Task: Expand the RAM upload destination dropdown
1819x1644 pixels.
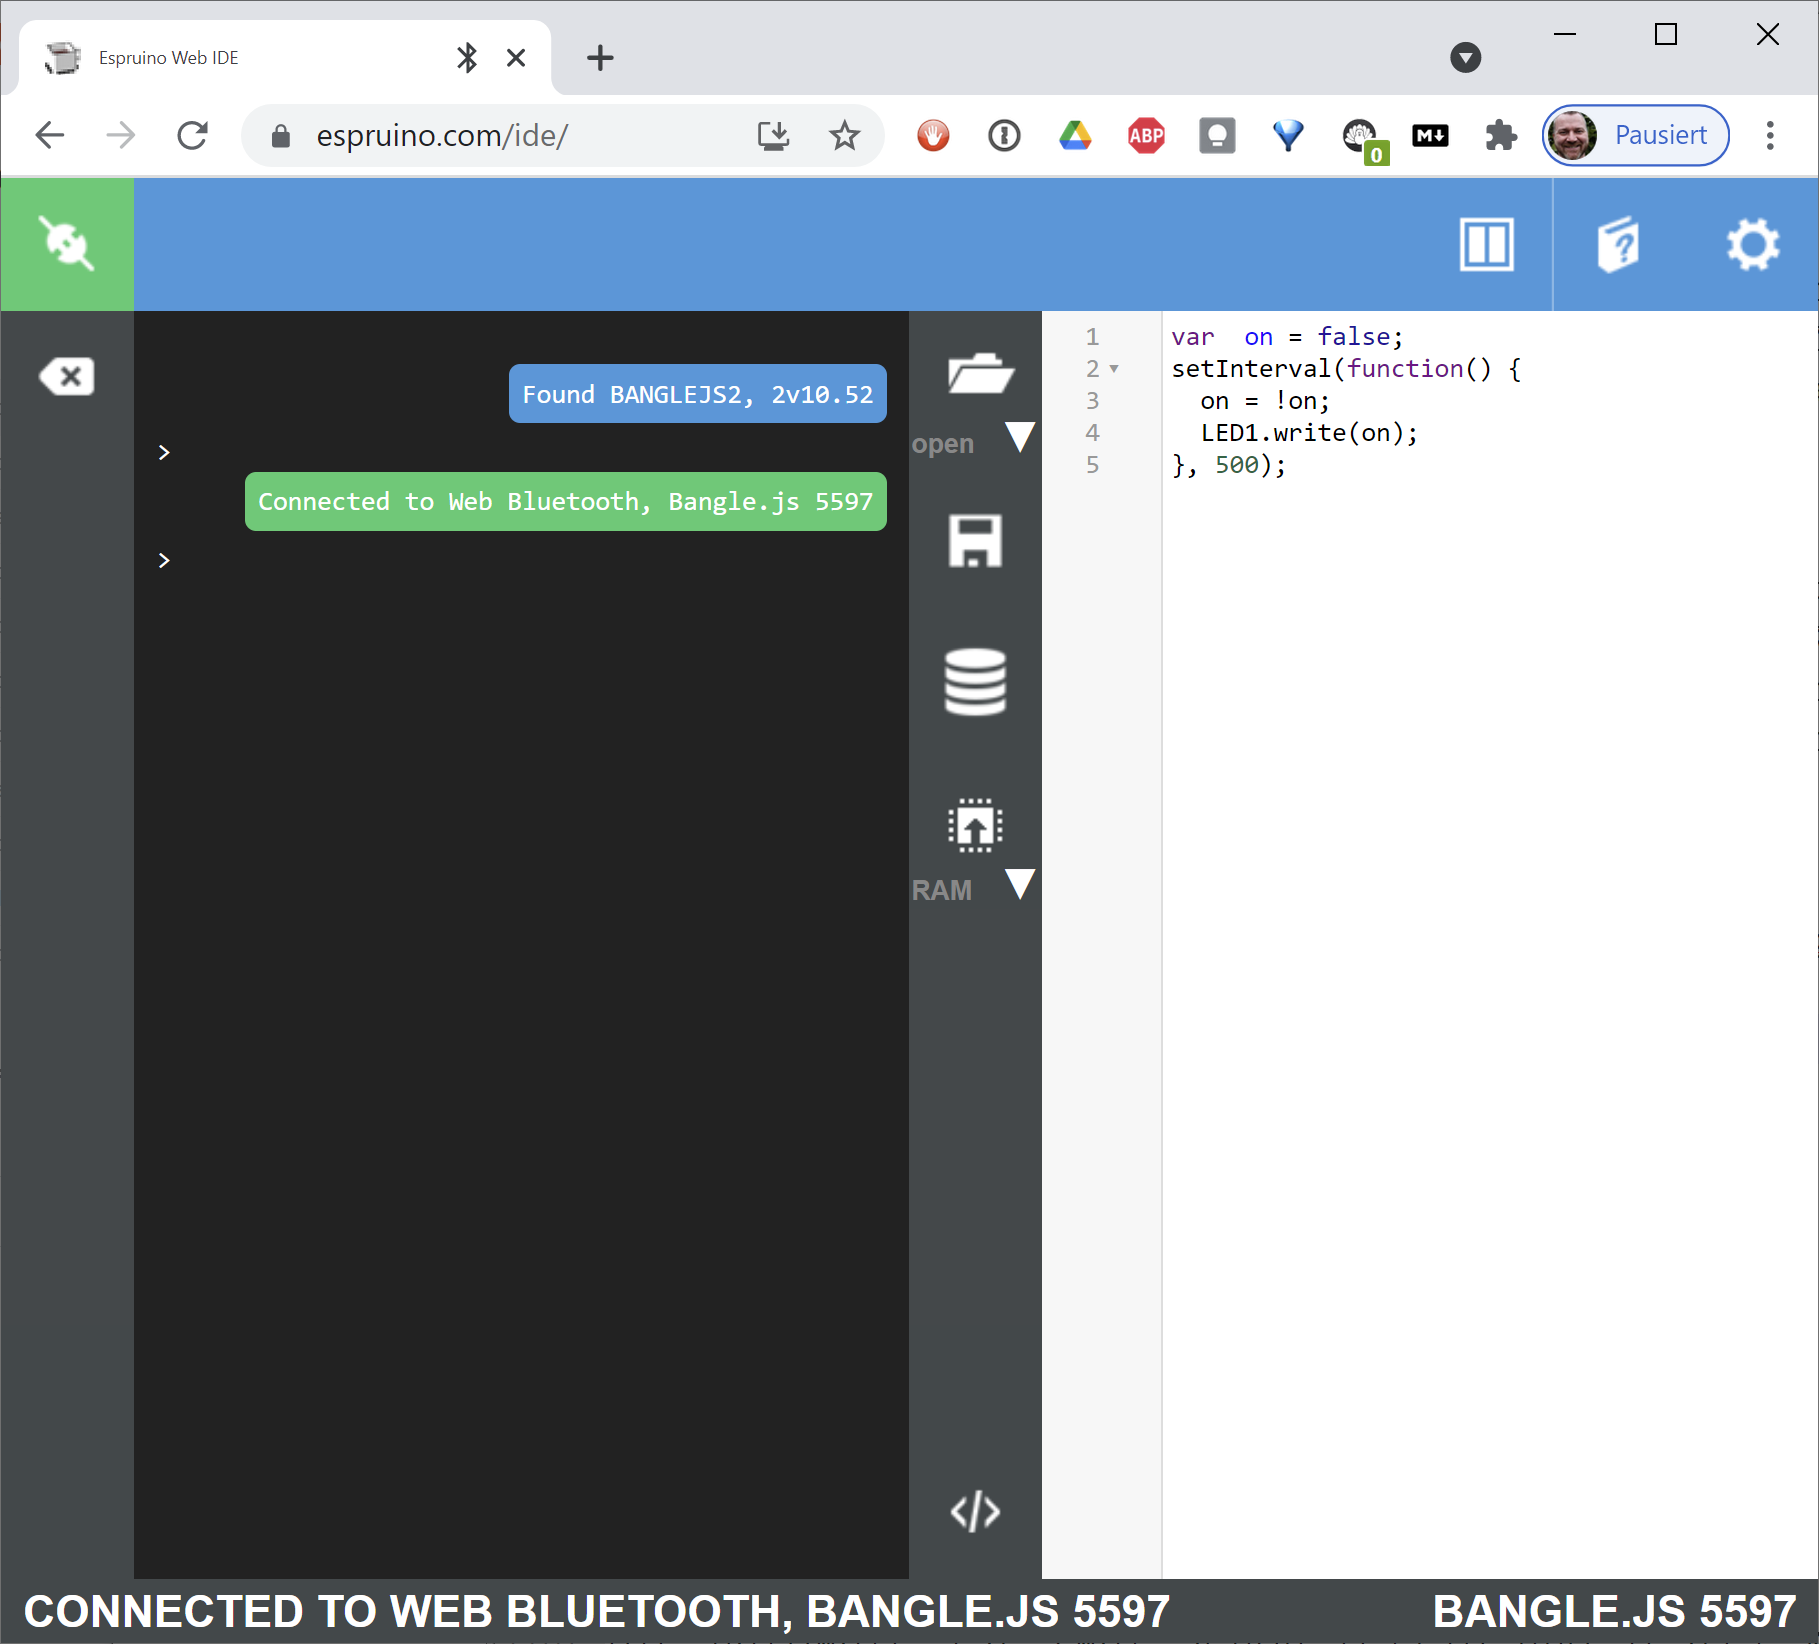Action: click(x=1020, y=884)
